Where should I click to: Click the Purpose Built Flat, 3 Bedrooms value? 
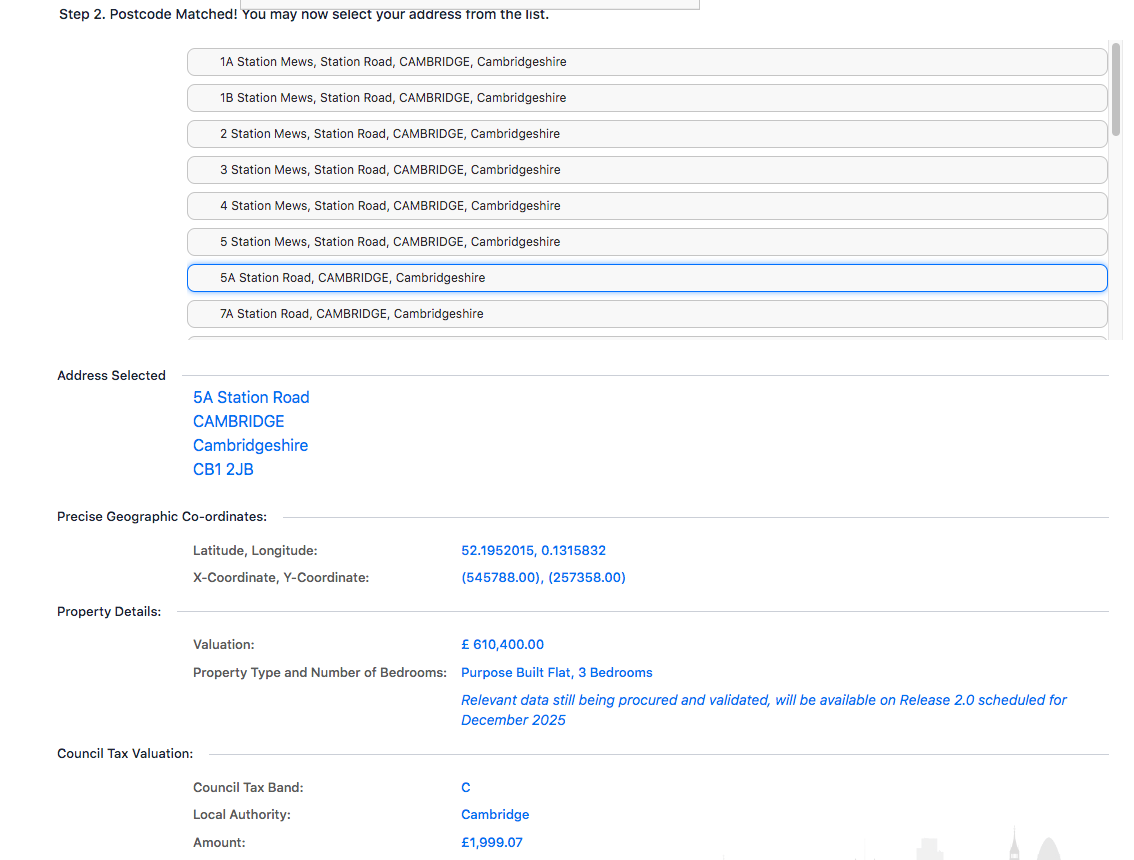[x=556, y=673]
